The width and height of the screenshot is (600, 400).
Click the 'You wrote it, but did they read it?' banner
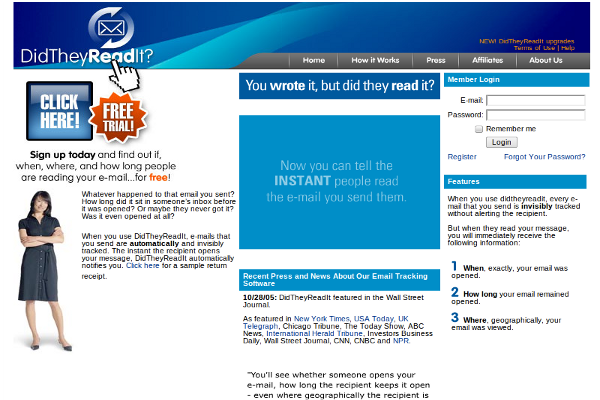(x=339, y=86)
